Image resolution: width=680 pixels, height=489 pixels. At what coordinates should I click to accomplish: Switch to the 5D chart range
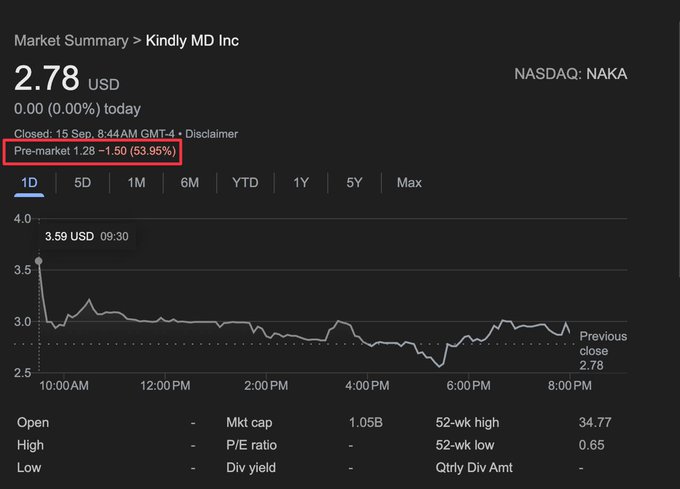coord(82,183)
